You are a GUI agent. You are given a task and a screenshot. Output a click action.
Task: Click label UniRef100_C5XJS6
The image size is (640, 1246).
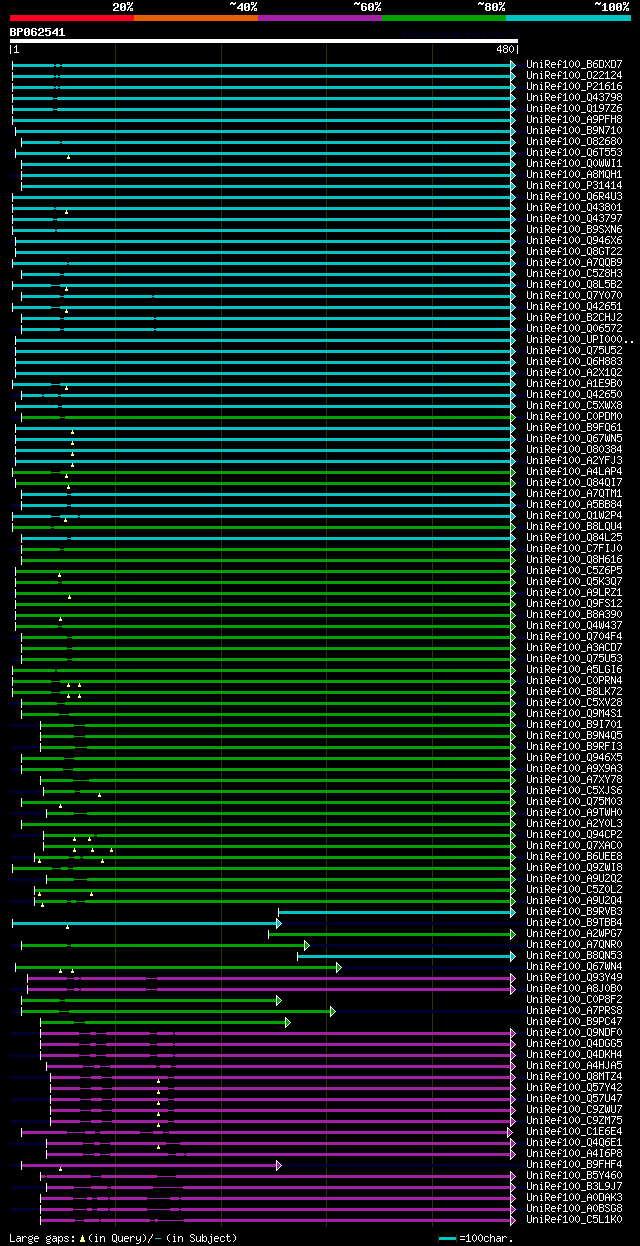(x=576, y=790)
